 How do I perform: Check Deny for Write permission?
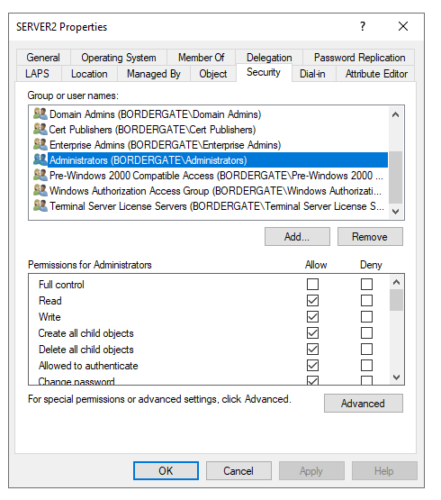[367, 317]
